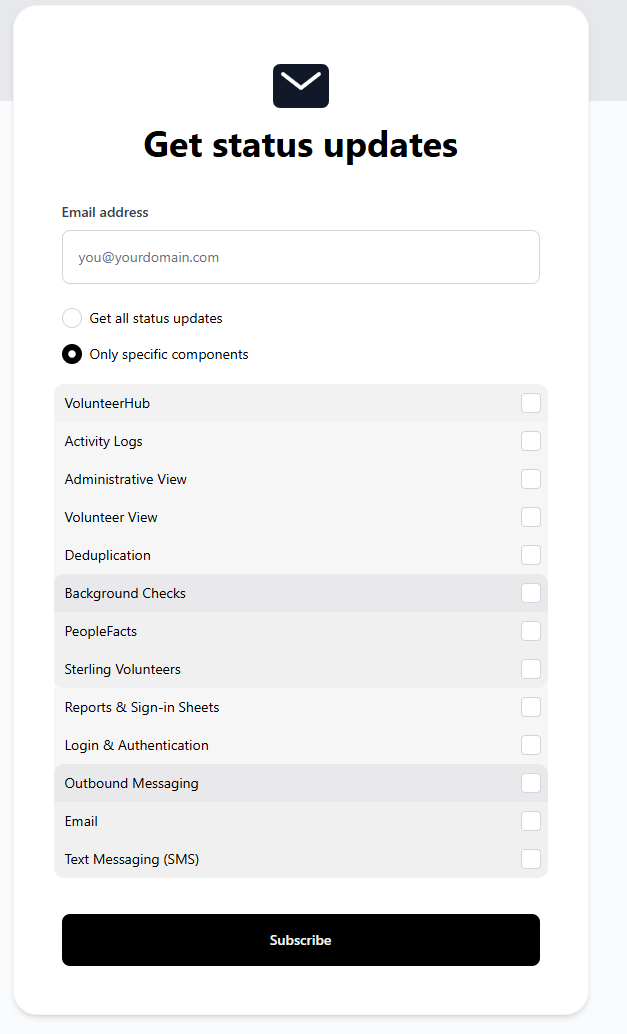Enable the Email component checkbox
Image resolution: width=627 pixels, height=1034 pixels.
[530, 821]
